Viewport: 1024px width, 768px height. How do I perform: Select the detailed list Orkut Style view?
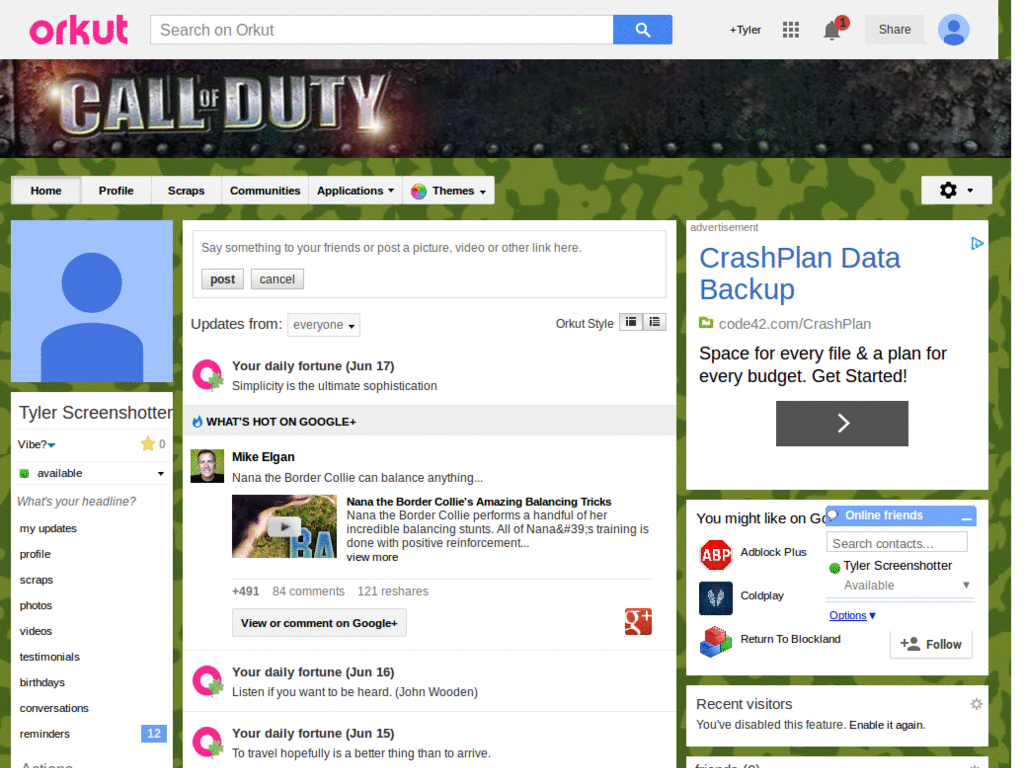tap(654, 322)
